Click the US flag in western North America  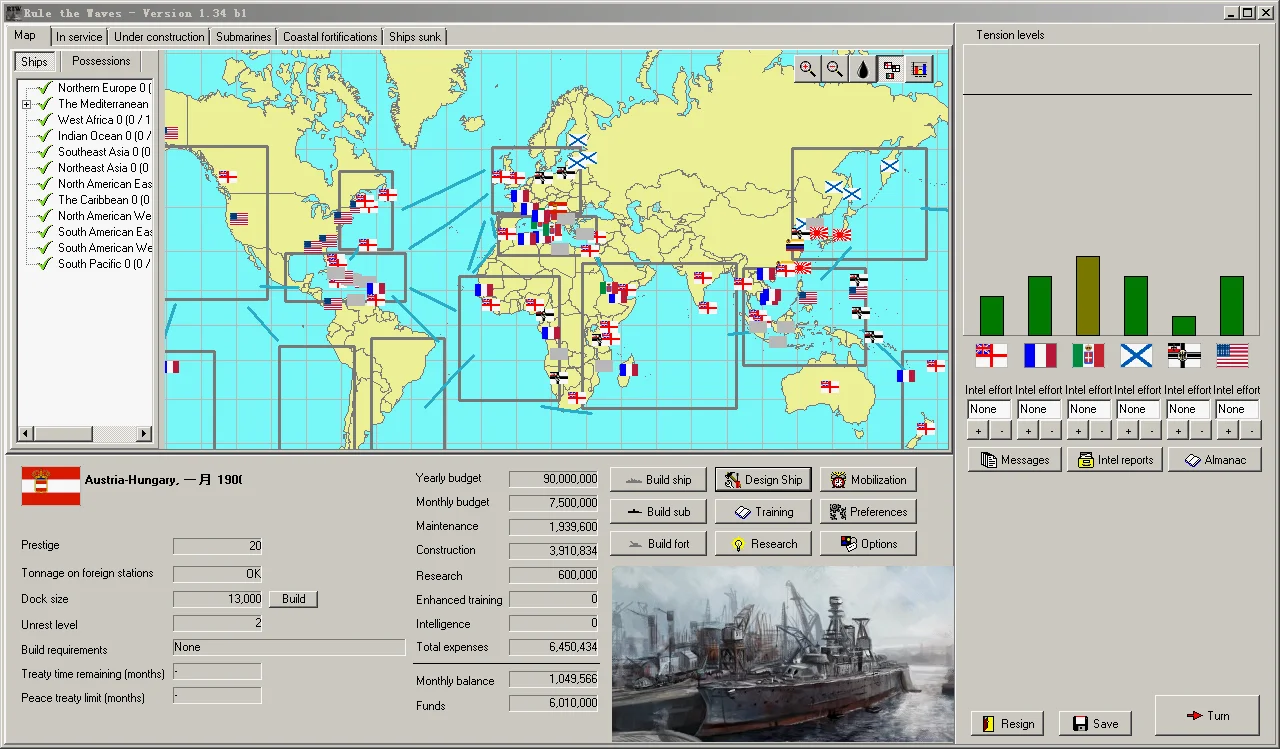pos(238,218)
